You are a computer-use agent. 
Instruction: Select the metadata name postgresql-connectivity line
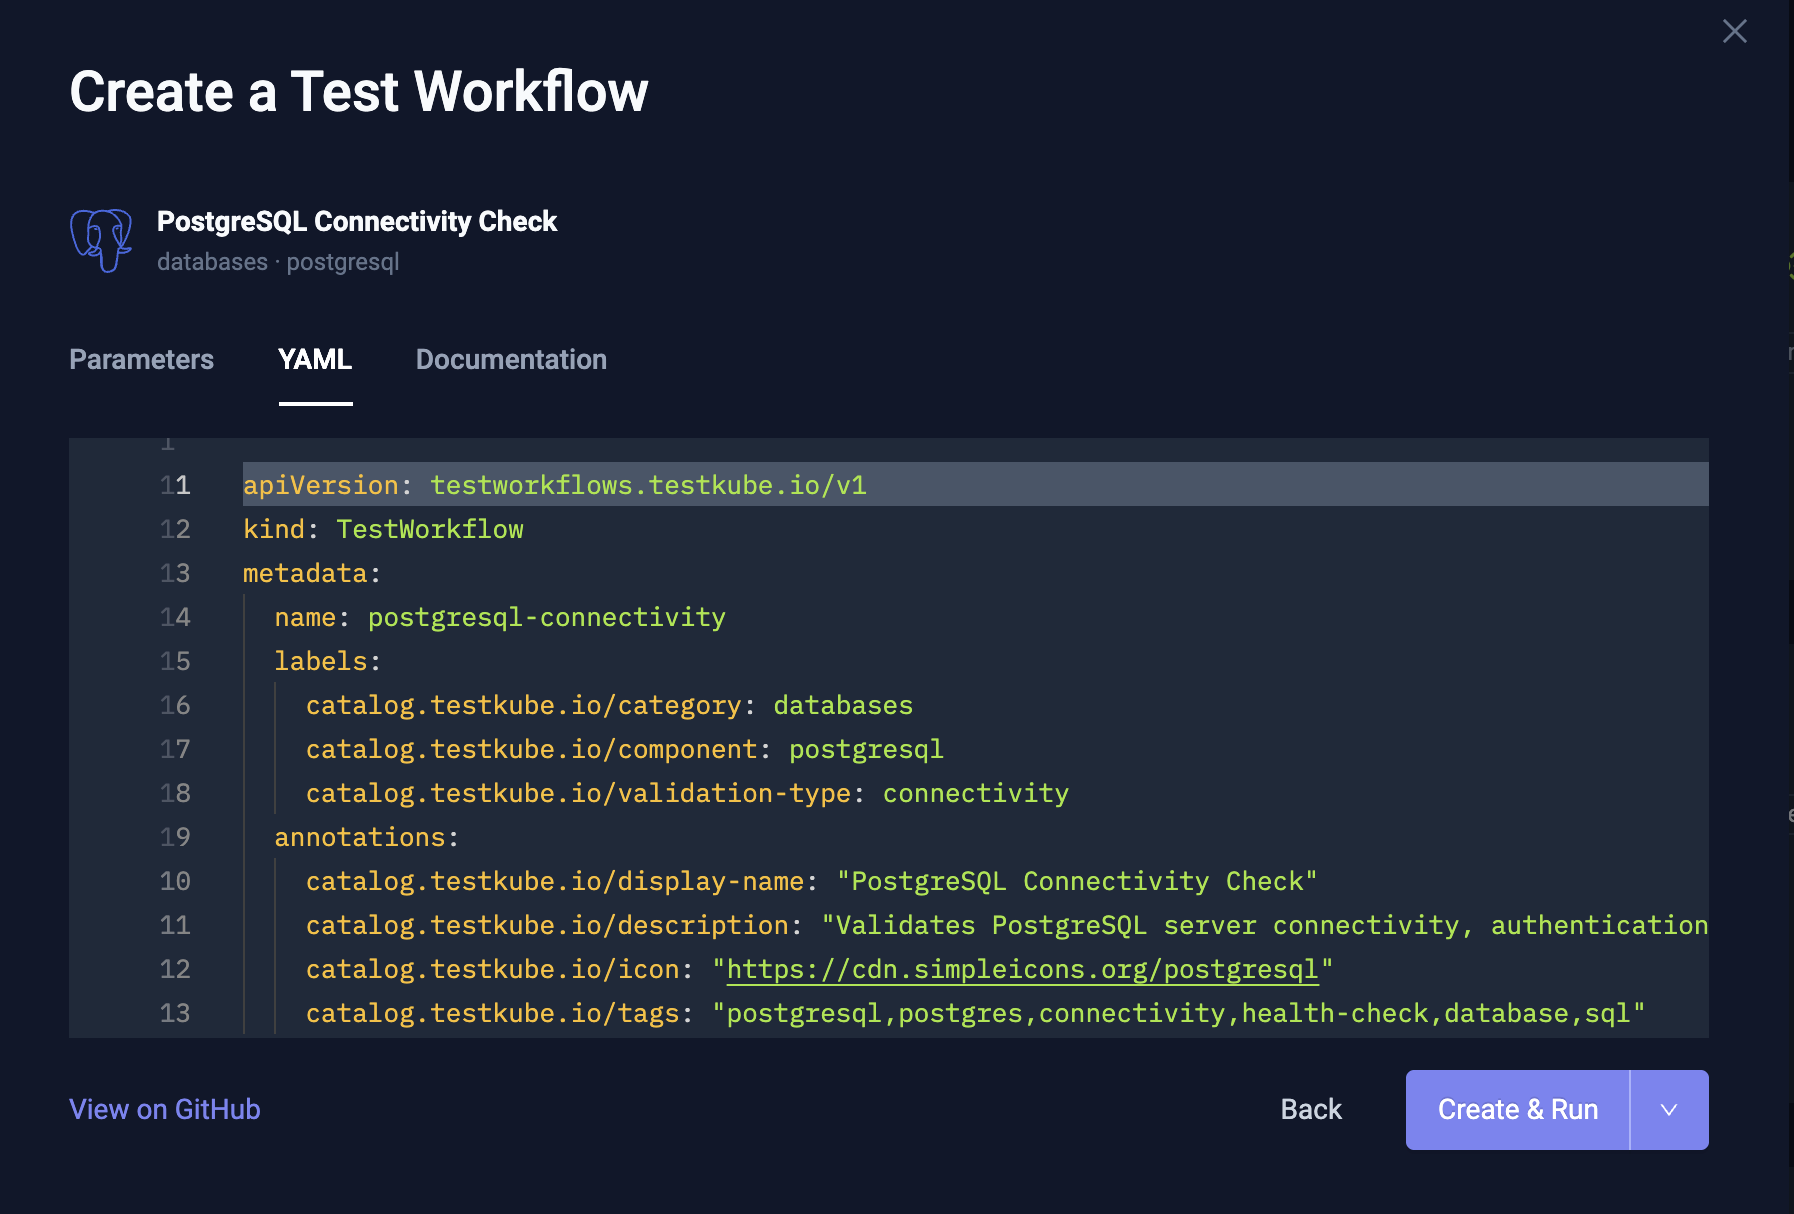500,617
